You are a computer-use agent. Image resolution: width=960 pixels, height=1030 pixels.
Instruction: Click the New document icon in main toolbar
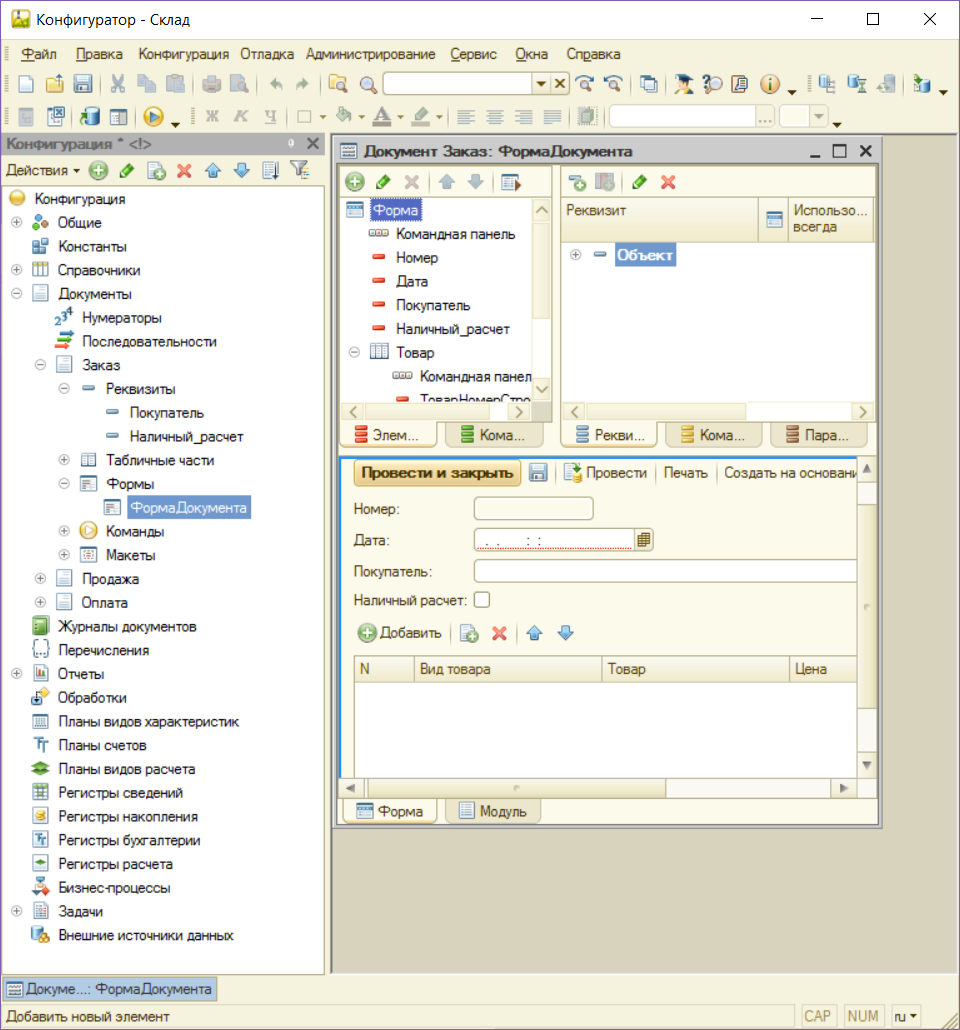26,84
